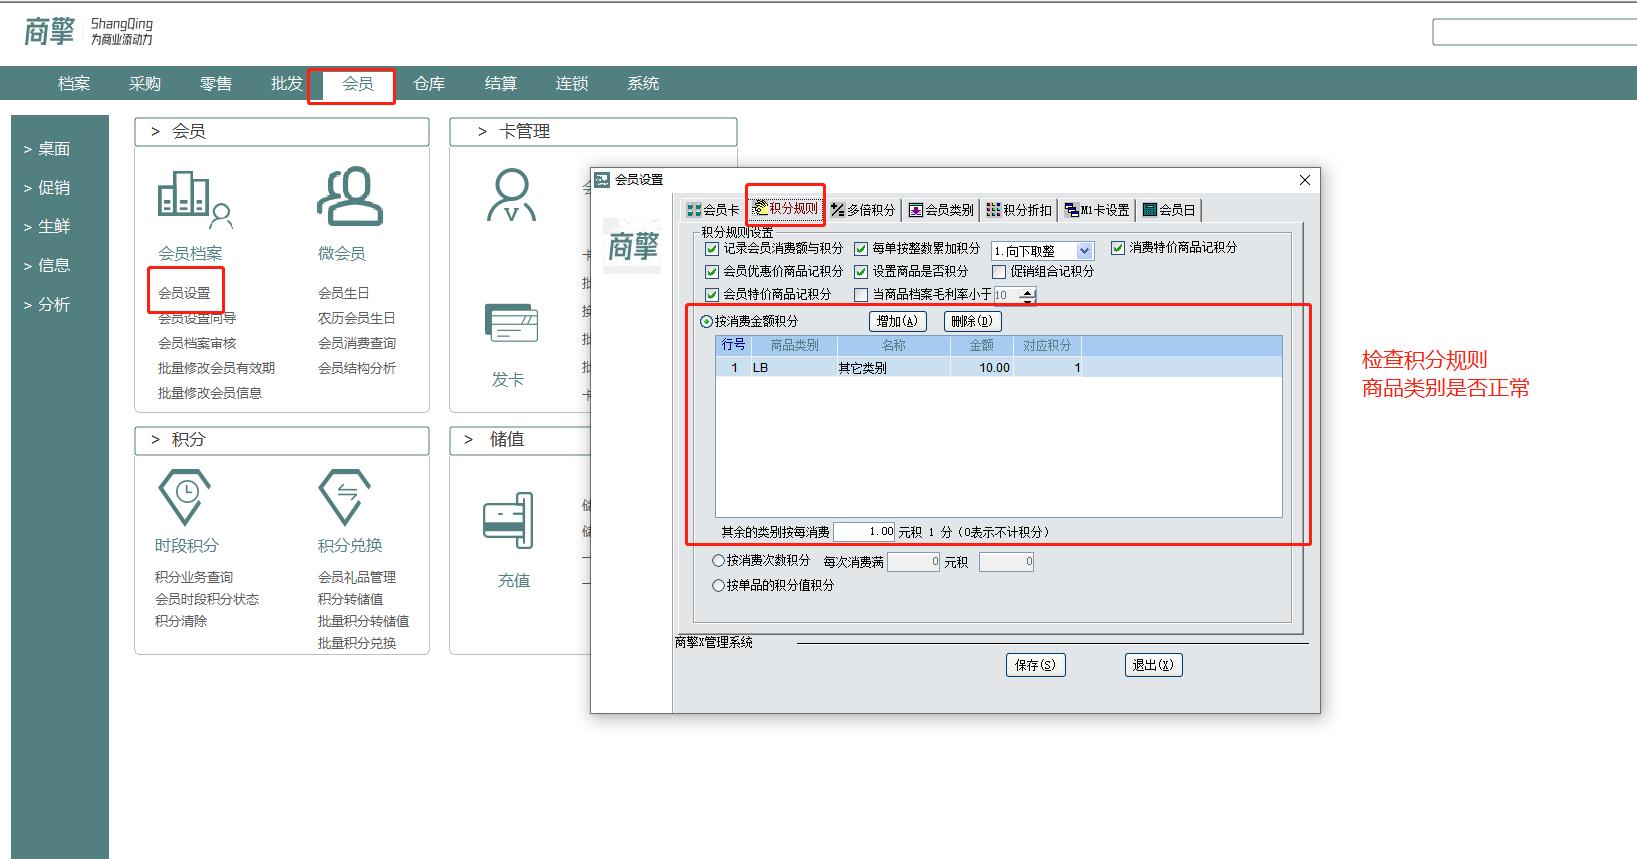1637x859 pixels.
Task: Switch to the 积分规则 tab
Action: click(786, 209)
